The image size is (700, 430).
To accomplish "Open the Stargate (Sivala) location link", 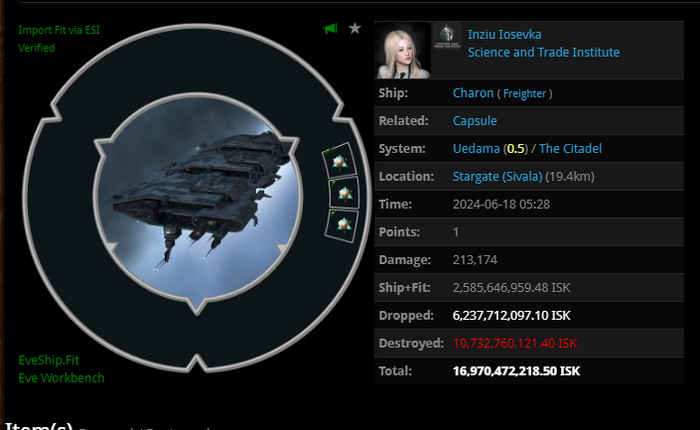I will pyautogui.click(x=497, y=176).
